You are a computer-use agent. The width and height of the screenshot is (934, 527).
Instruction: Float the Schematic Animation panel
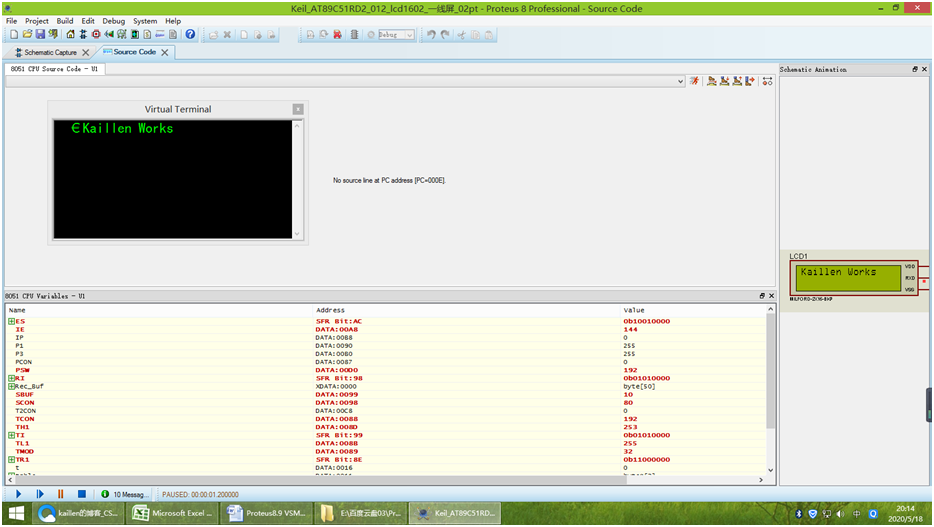point(915,69)
